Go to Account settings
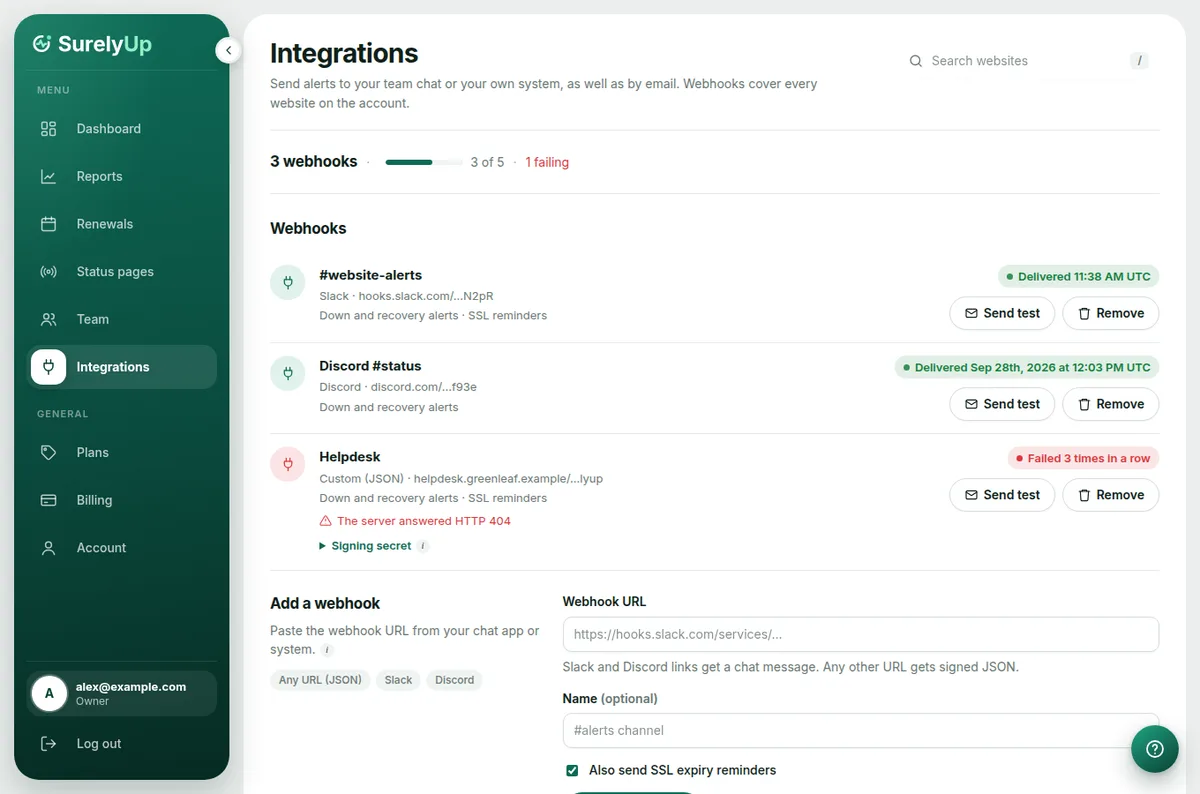This screenshot has width=1200, height=794. [122, 548]
